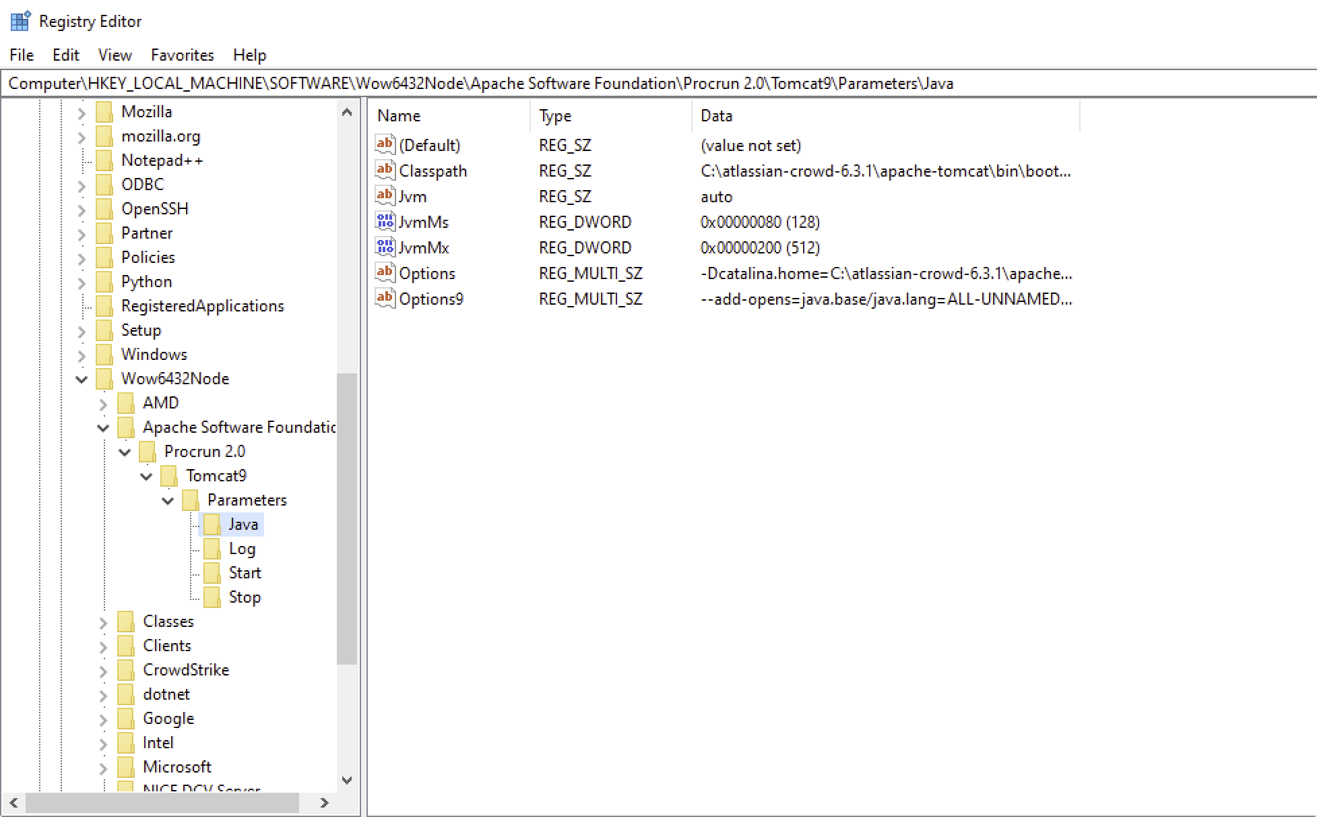This screenshot has height=817, width=1317.
Task: Click the CrowdStrike folder icon
Action: 126,670
